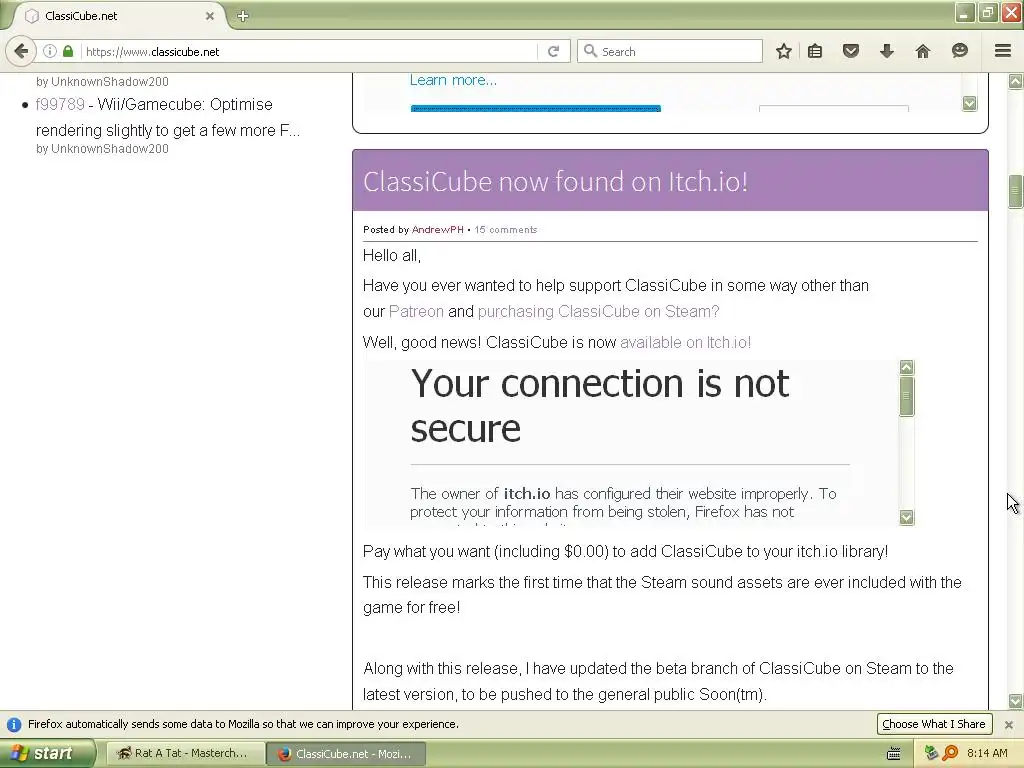This screenshot has height=768, width=1024.
Task: Click the search magnifier icon
Action: coord(590,51)
